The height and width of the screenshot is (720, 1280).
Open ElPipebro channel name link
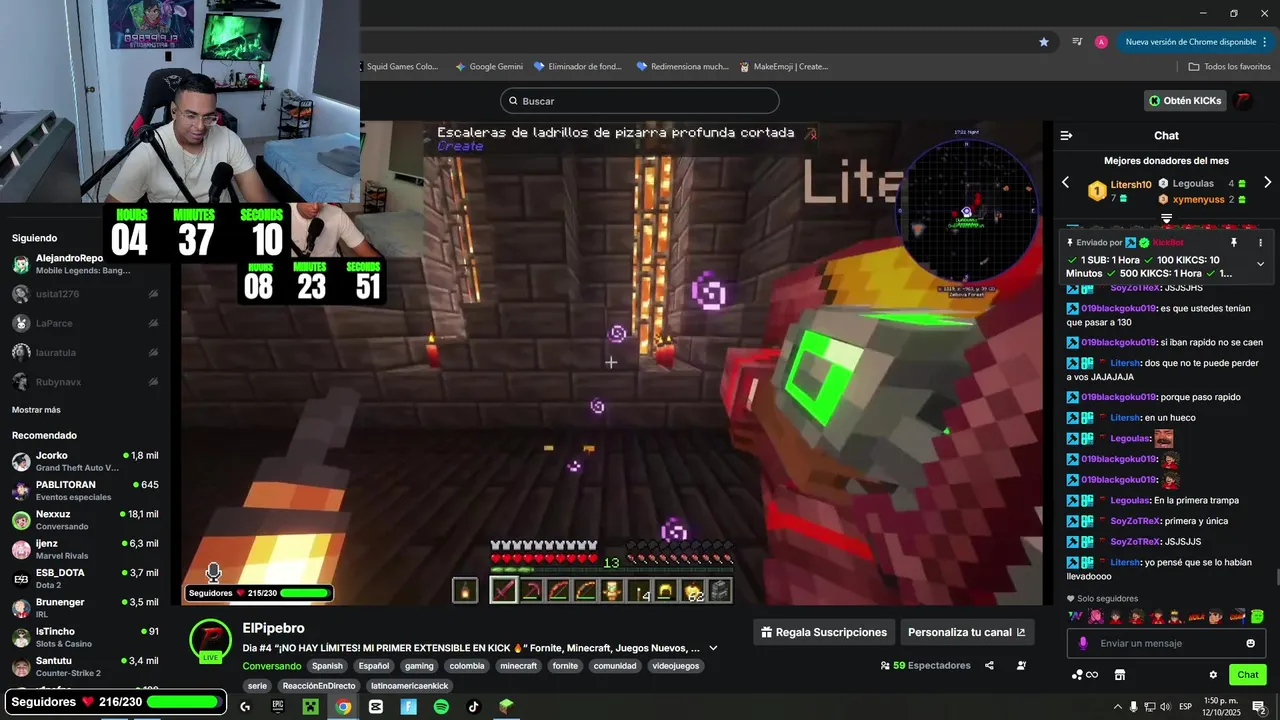[x=273, y=628]
